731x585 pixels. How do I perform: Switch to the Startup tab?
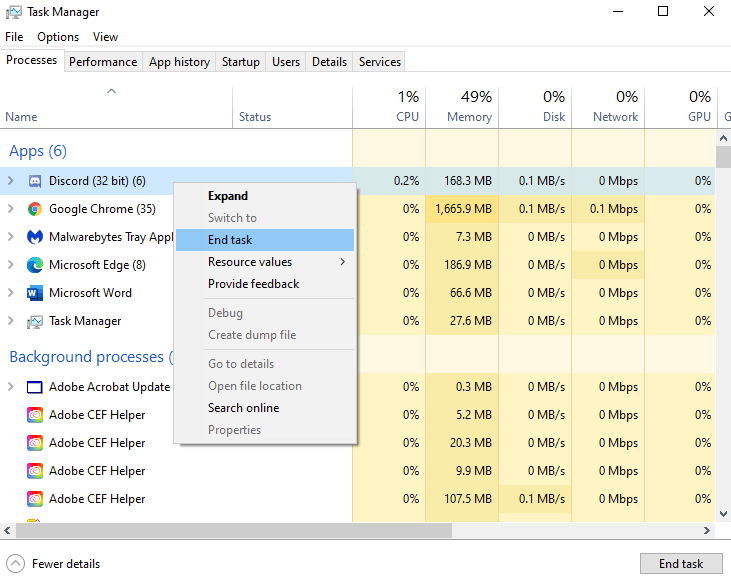(241, 62)
